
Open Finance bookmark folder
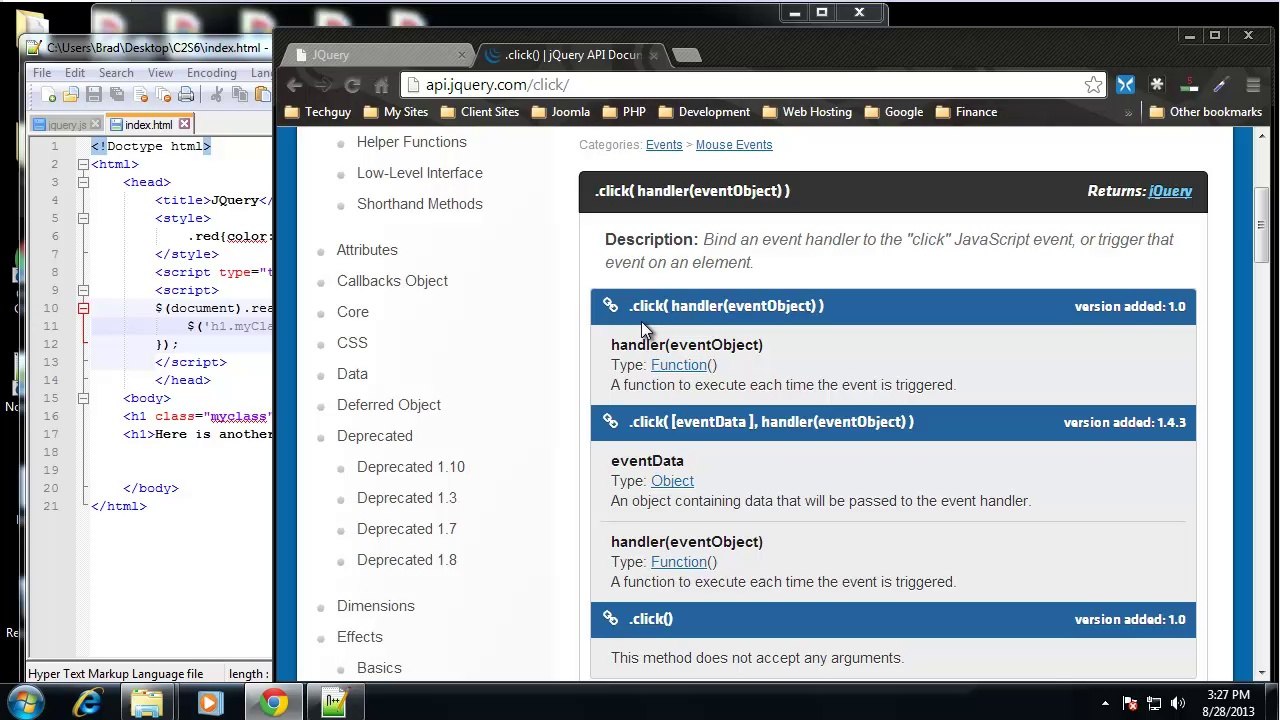(x=966, y=112)
